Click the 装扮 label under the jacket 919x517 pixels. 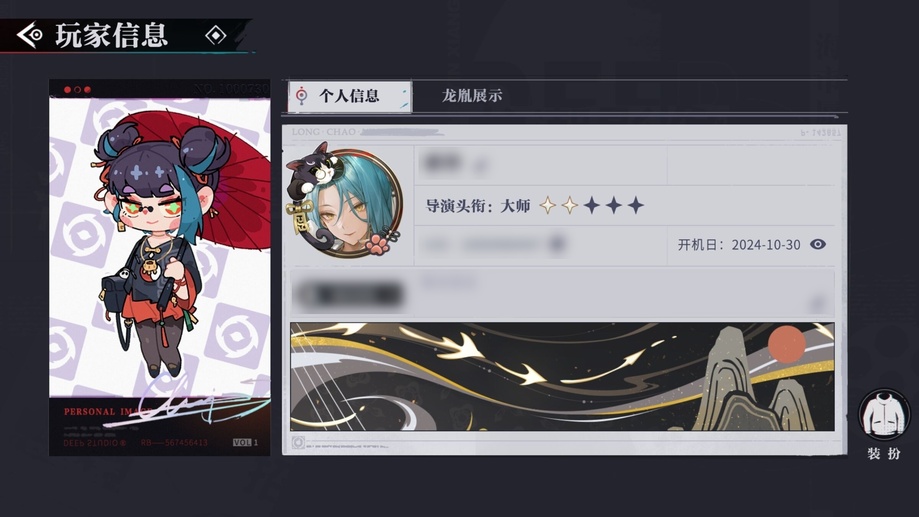coord(884,454)
